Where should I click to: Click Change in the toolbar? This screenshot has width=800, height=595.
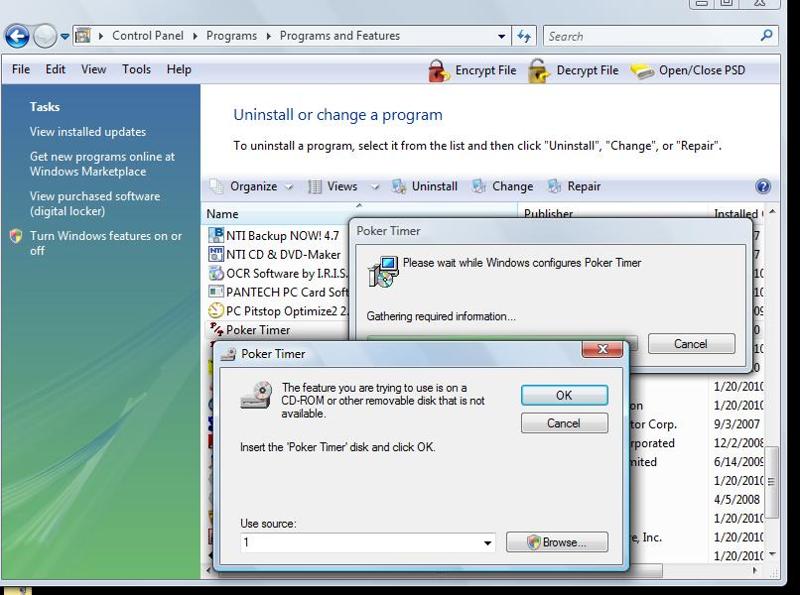coord(503,187)
